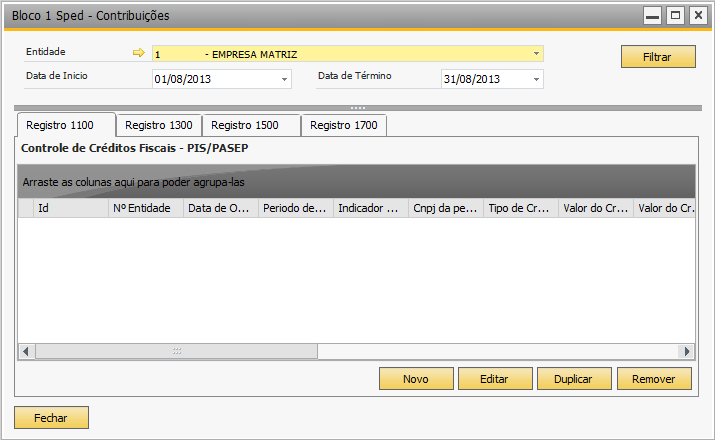
Task: Click the Data de O... column header
Action: coord(221,208)
